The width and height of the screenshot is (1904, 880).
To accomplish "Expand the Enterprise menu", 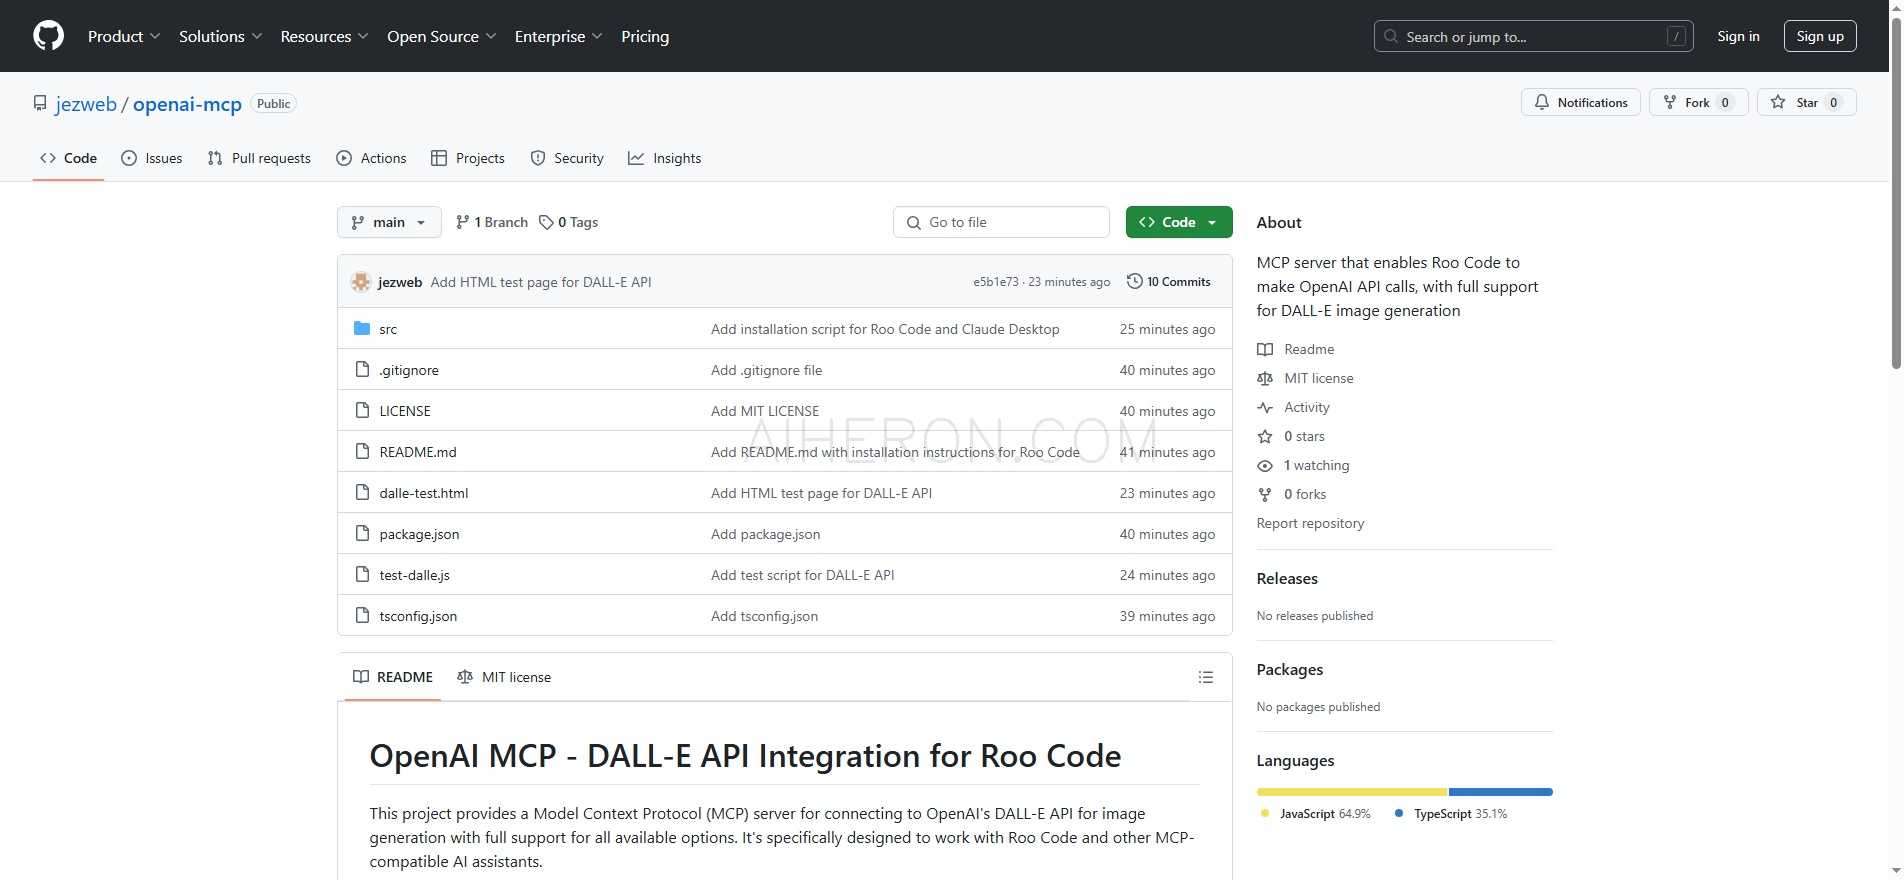I will 558,36.
